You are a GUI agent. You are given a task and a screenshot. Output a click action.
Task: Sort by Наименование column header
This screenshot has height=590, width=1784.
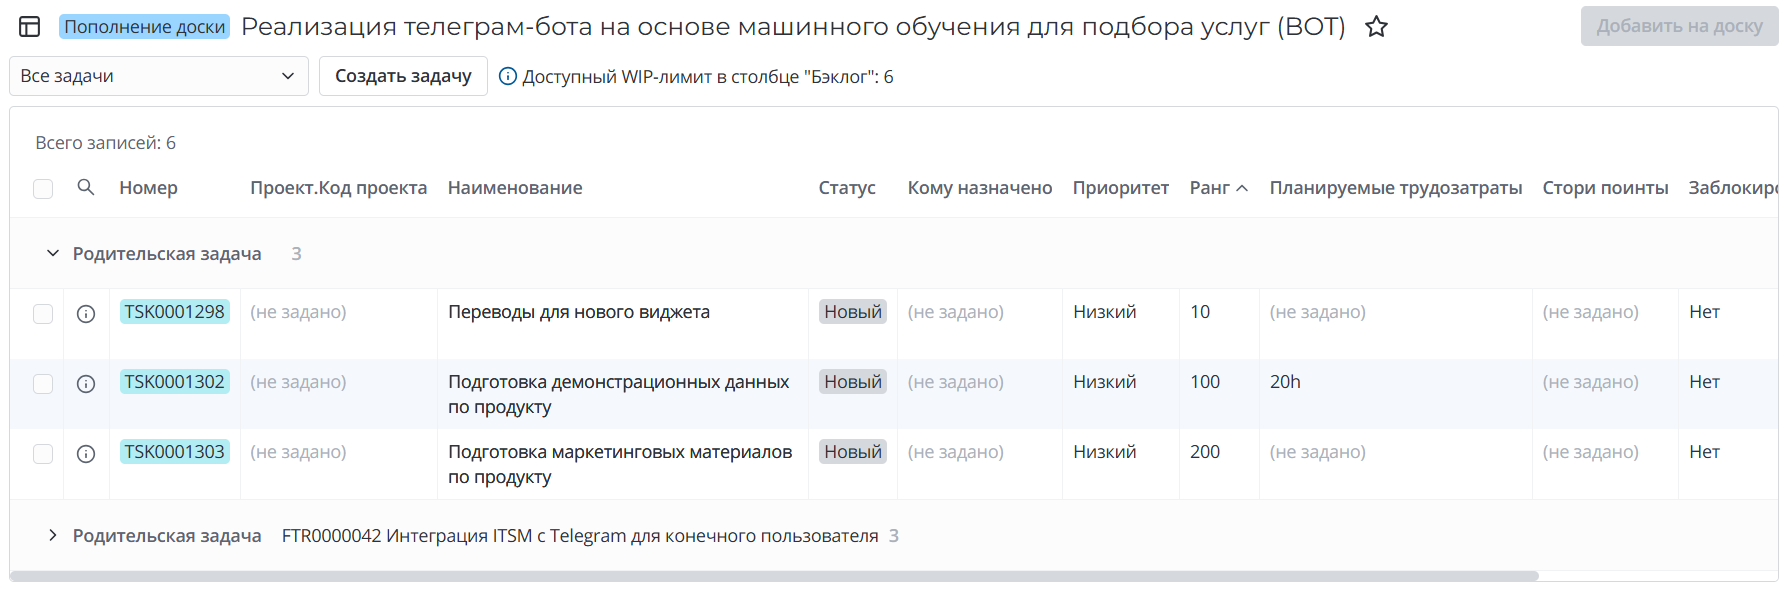click(x=514, y=188)
